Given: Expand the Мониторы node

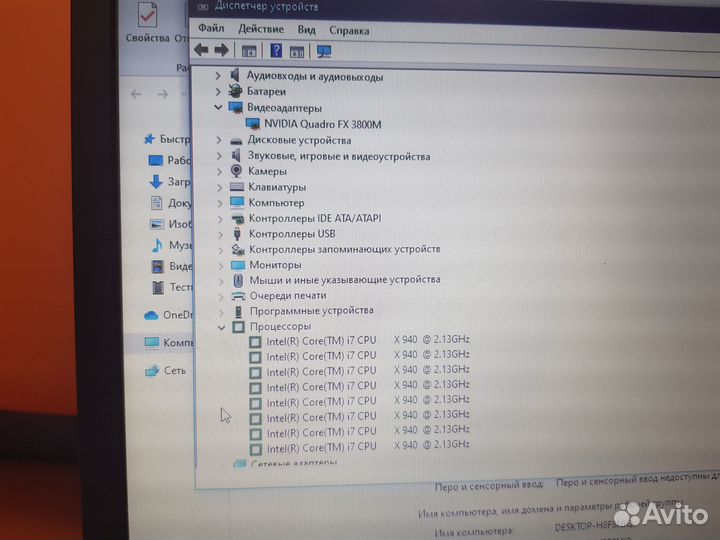Looking at the screenshot, I should [x=221, y=265].
